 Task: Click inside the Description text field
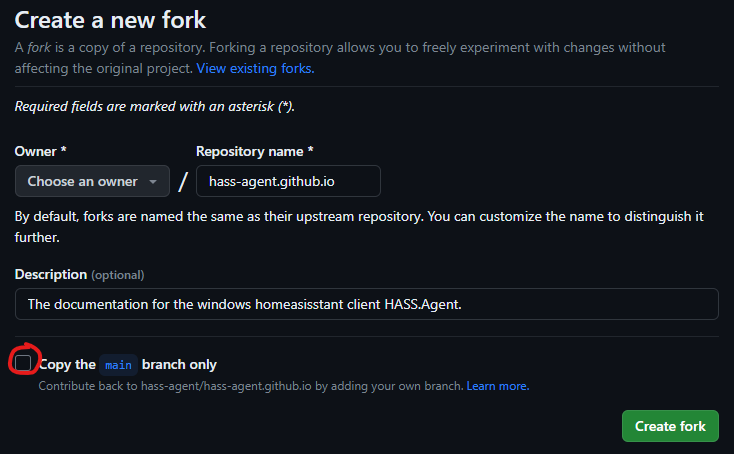tap(366, 304)
